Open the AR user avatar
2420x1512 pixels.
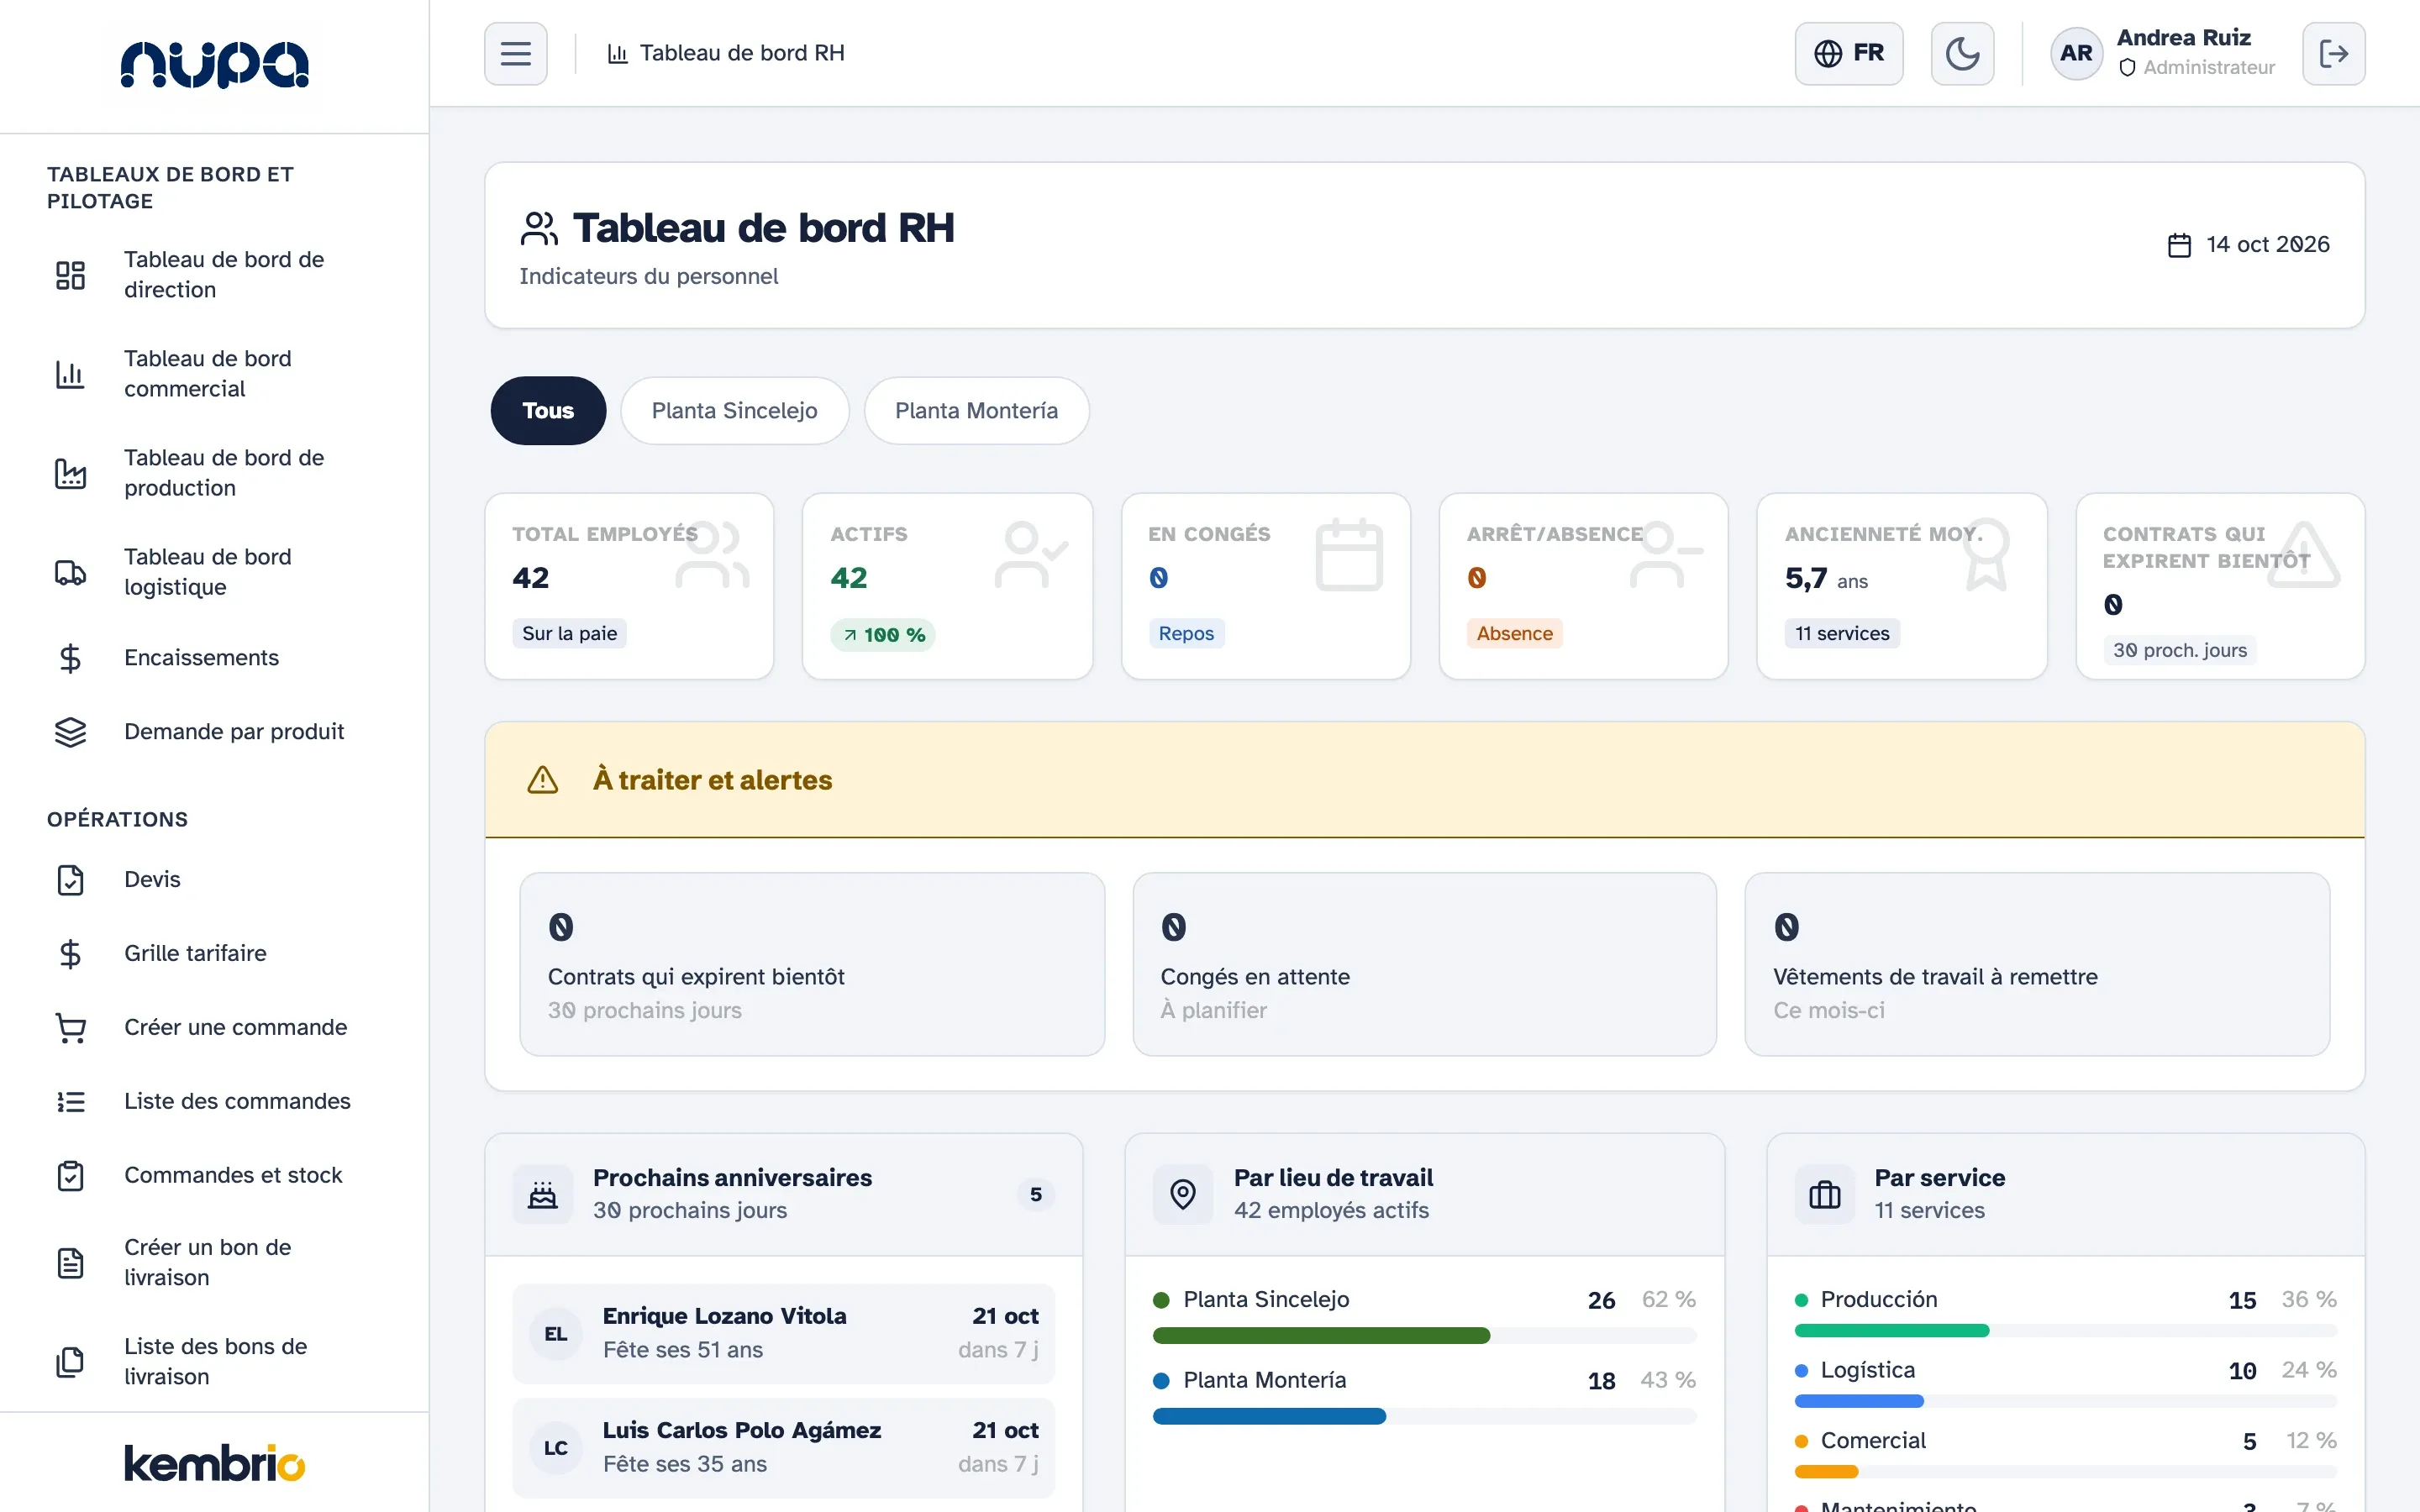[2076, 53]
